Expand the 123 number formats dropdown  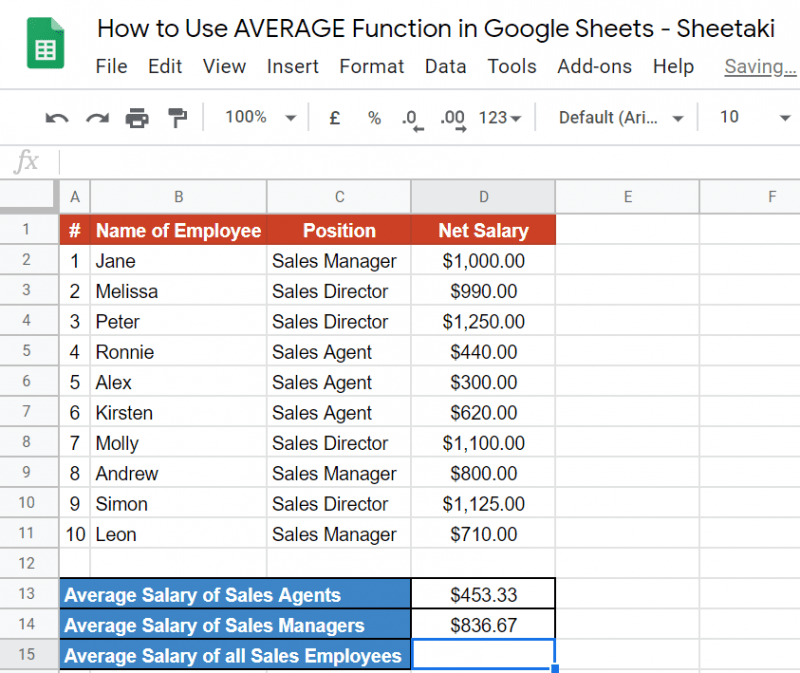point(500,118)
